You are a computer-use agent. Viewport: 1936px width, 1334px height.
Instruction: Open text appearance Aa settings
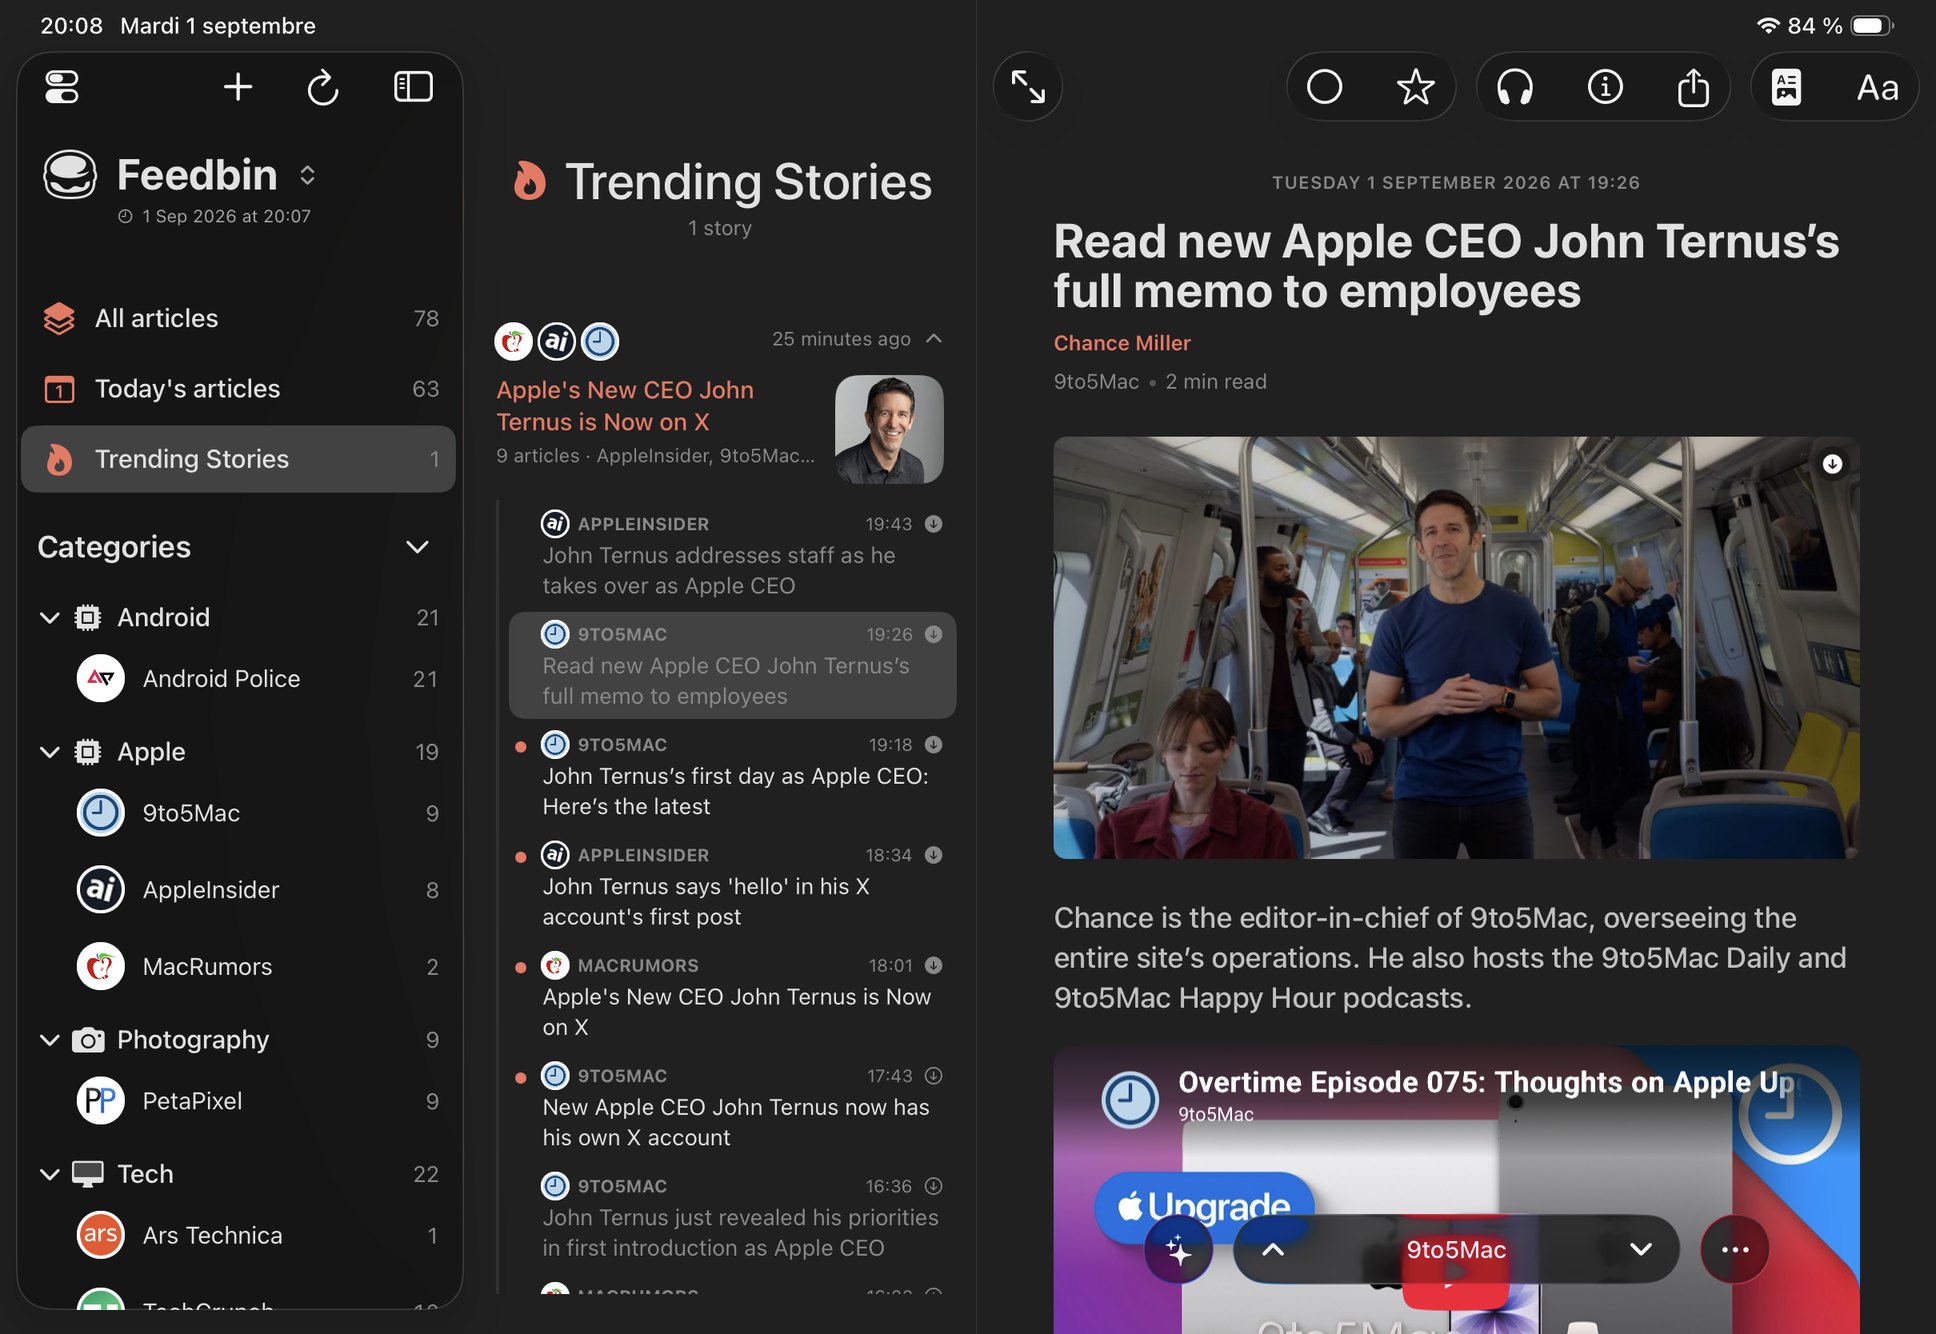tap(1877, 87)
